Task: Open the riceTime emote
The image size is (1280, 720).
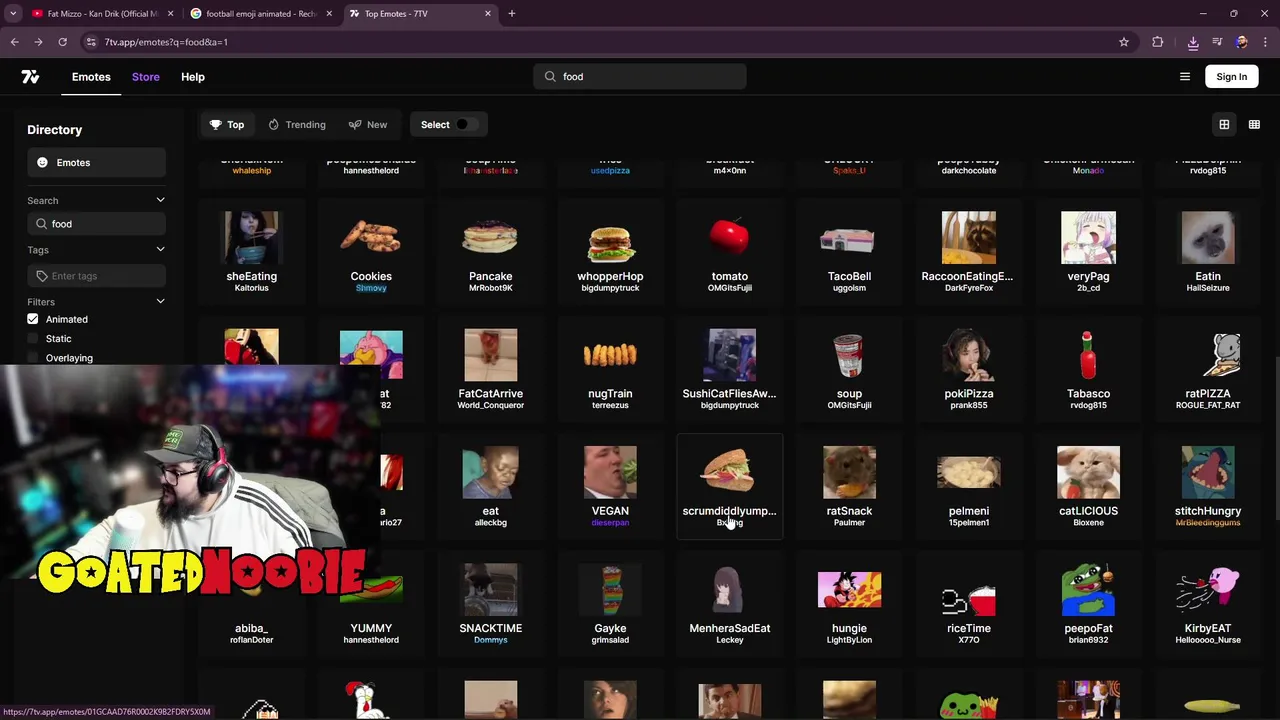Action: (x=969, y=604)
